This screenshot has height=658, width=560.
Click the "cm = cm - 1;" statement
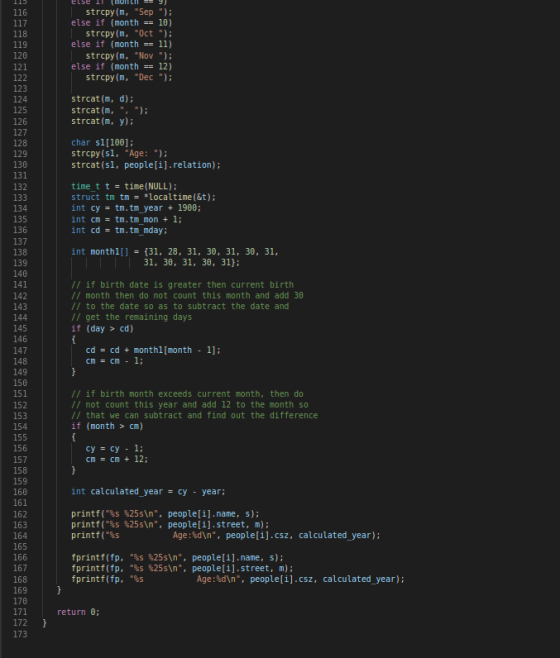coord(114,361)
